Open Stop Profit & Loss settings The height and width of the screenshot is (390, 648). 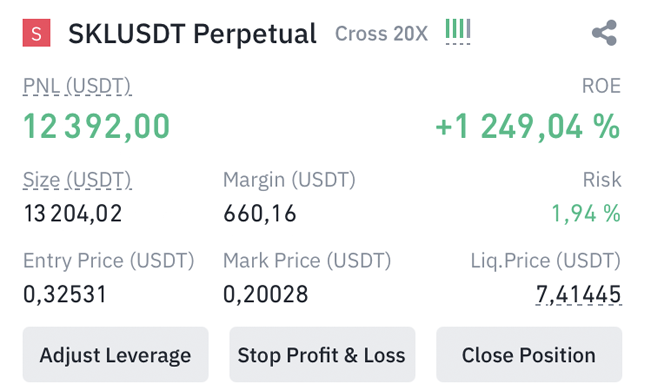tap(322, 354)
